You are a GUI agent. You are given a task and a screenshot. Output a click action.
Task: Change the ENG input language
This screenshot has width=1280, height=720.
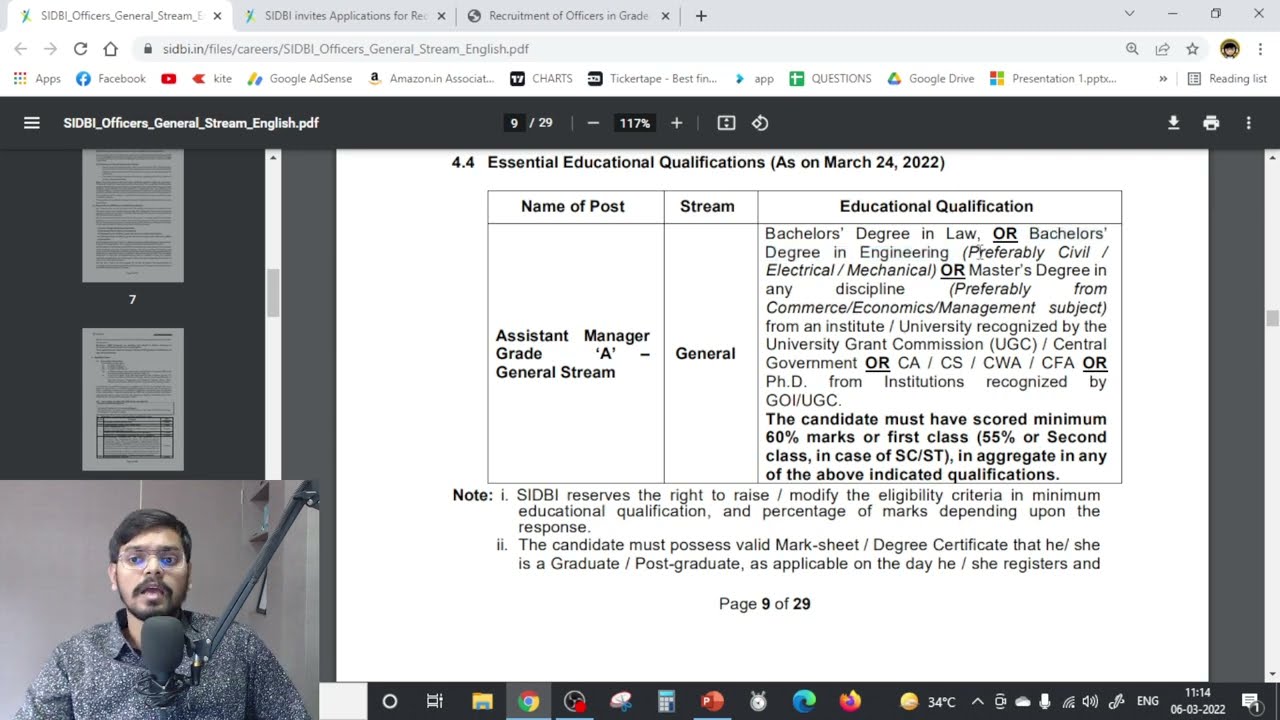(x=1148, y=701)
